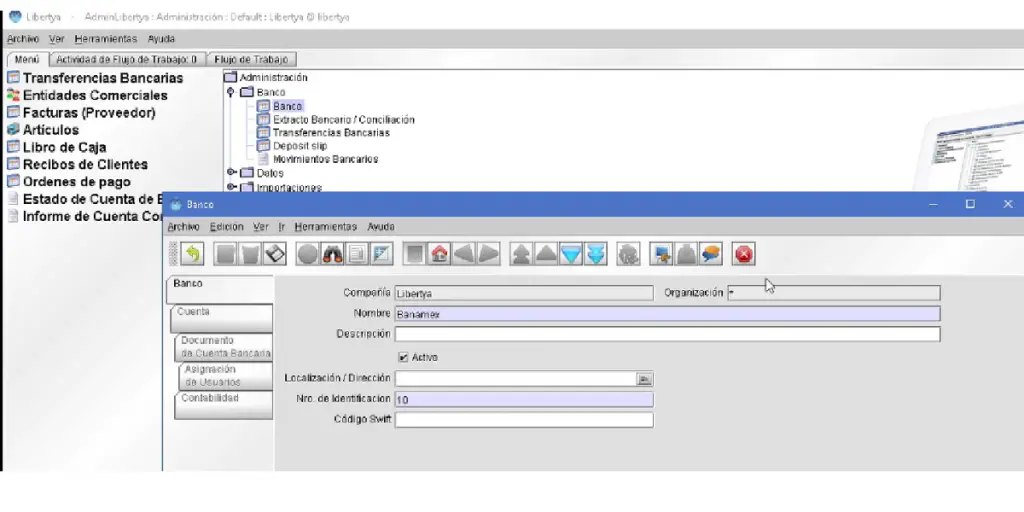Screen dimensions: 1024x512
Task: Click the Entidades Comerciales people icon
Action: point(13,96)
